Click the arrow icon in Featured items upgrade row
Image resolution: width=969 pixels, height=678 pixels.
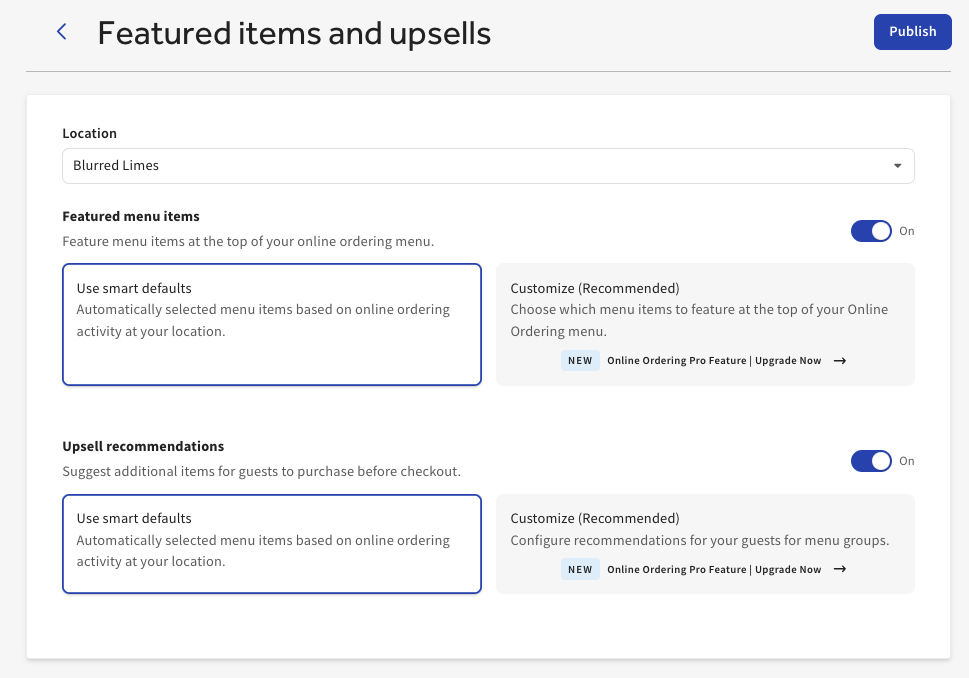[840, 361]
